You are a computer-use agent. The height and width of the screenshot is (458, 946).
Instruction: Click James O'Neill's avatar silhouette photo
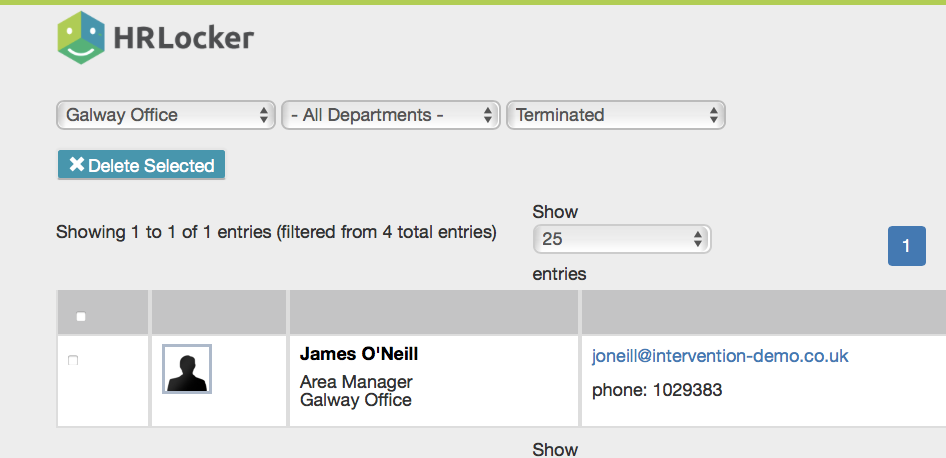[187, 369]
